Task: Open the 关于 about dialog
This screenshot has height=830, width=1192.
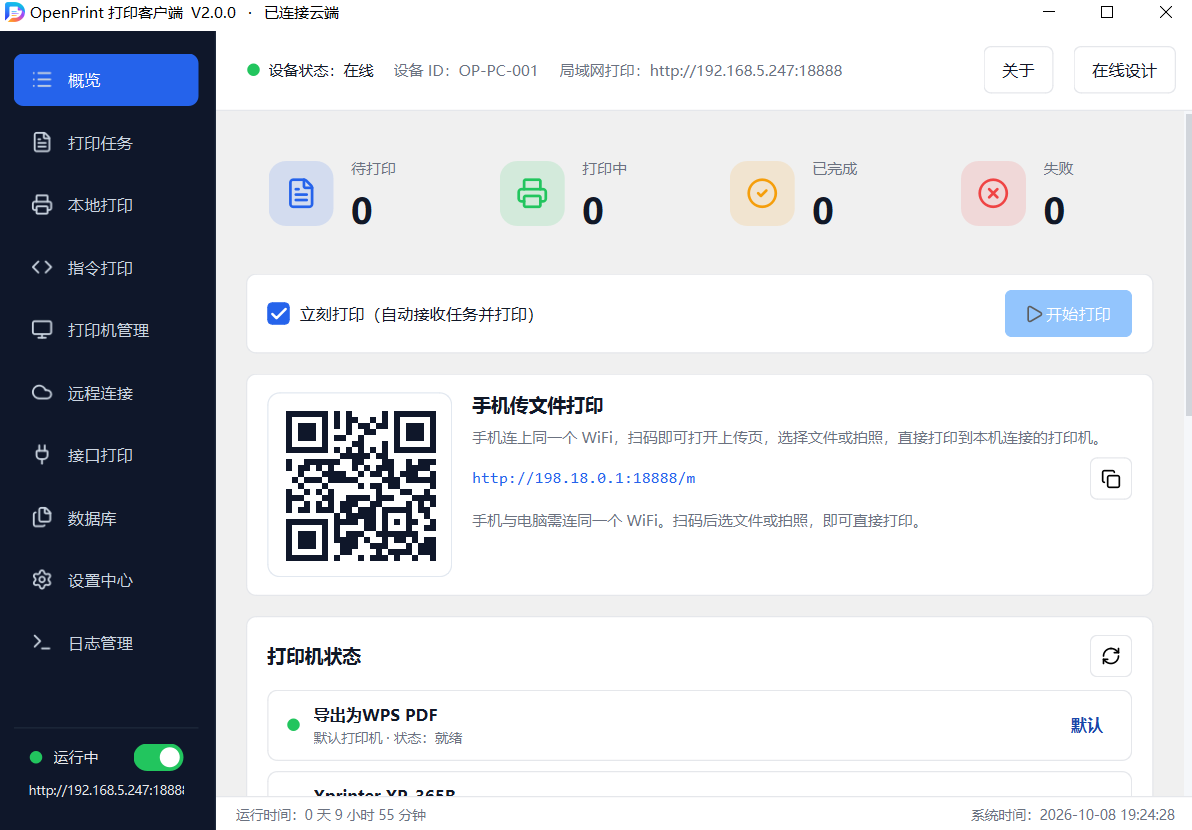Action: pyautogui.click(x=1018, y=70)
